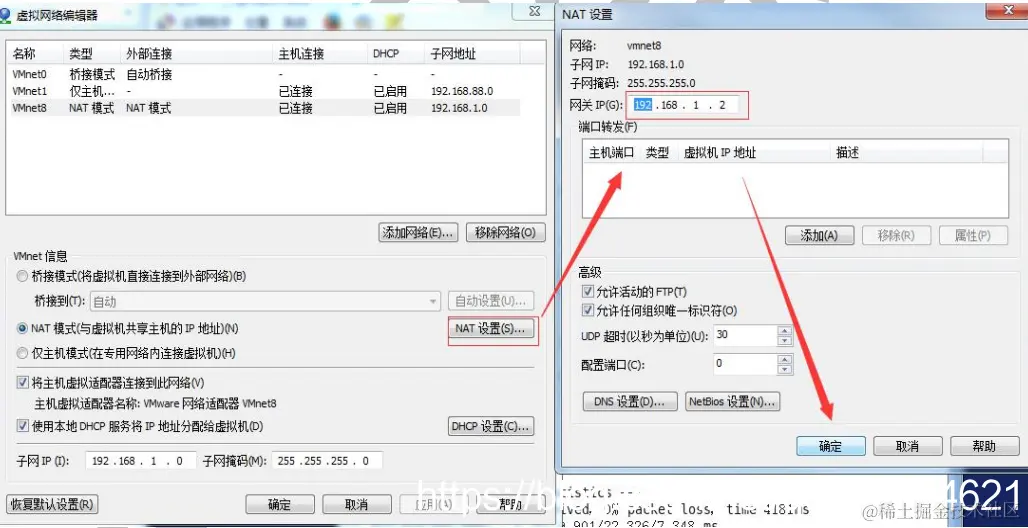Click the UDP 超时 value field

click(x=745, y=335)
